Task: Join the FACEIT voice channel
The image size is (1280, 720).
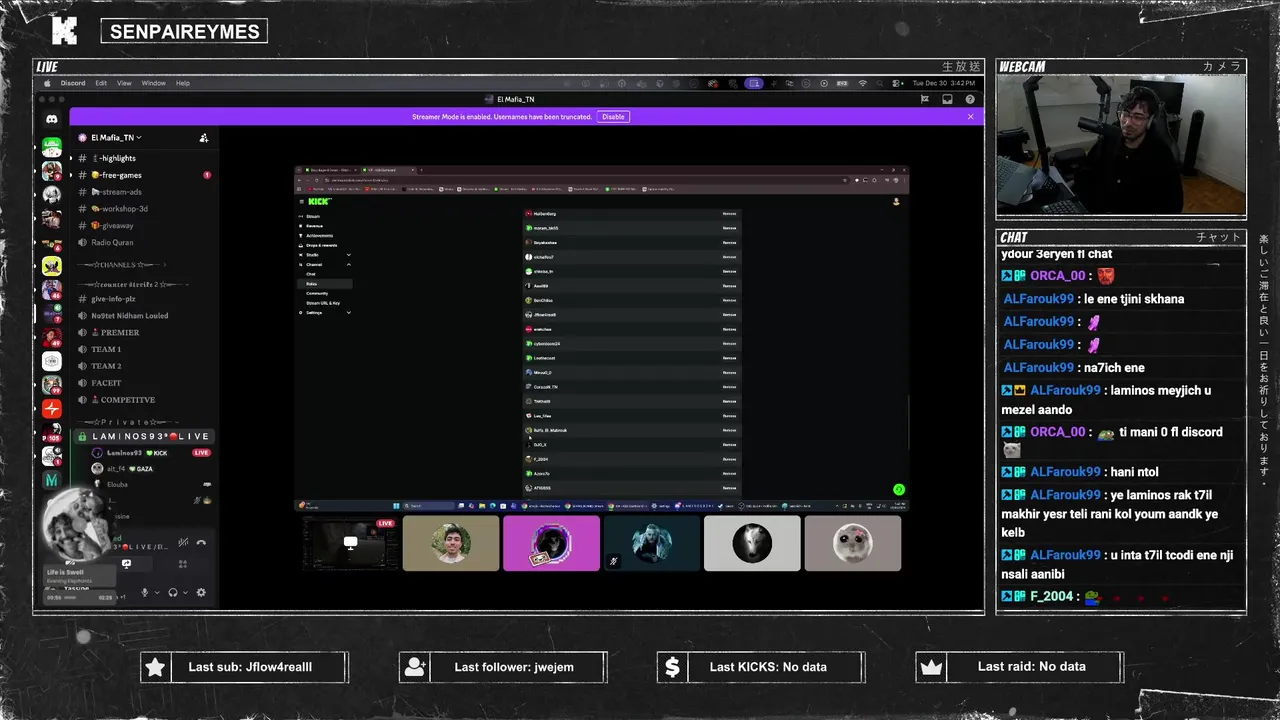Action: (145, 383)
